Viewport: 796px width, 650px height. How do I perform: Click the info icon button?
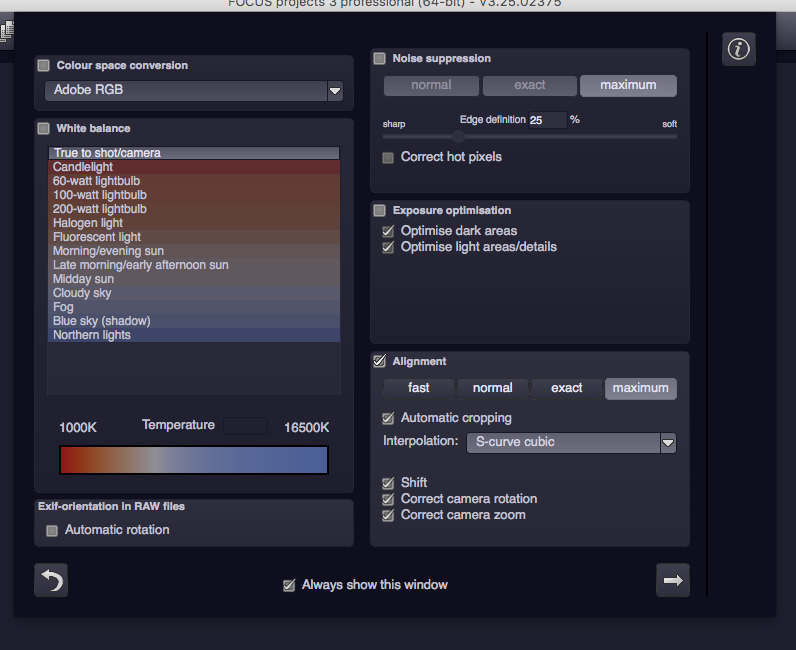click(x=738, y=49)
